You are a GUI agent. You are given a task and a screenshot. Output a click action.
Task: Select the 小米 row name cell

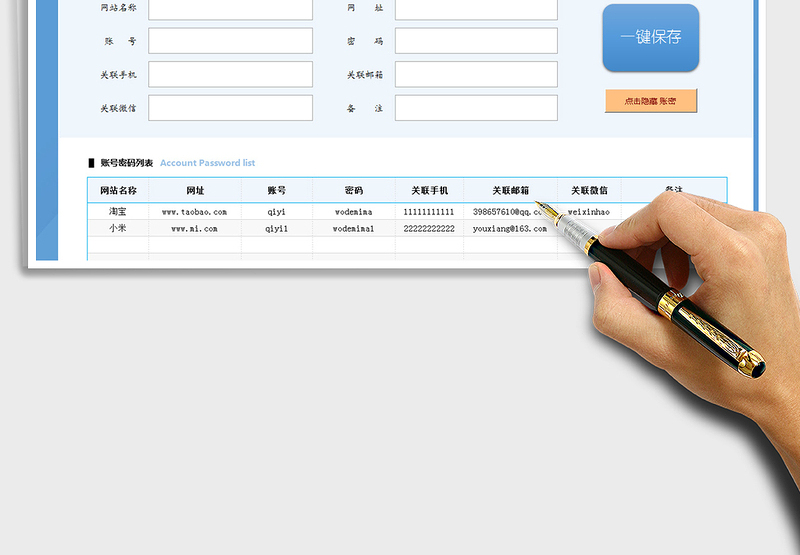click(118, 229)
